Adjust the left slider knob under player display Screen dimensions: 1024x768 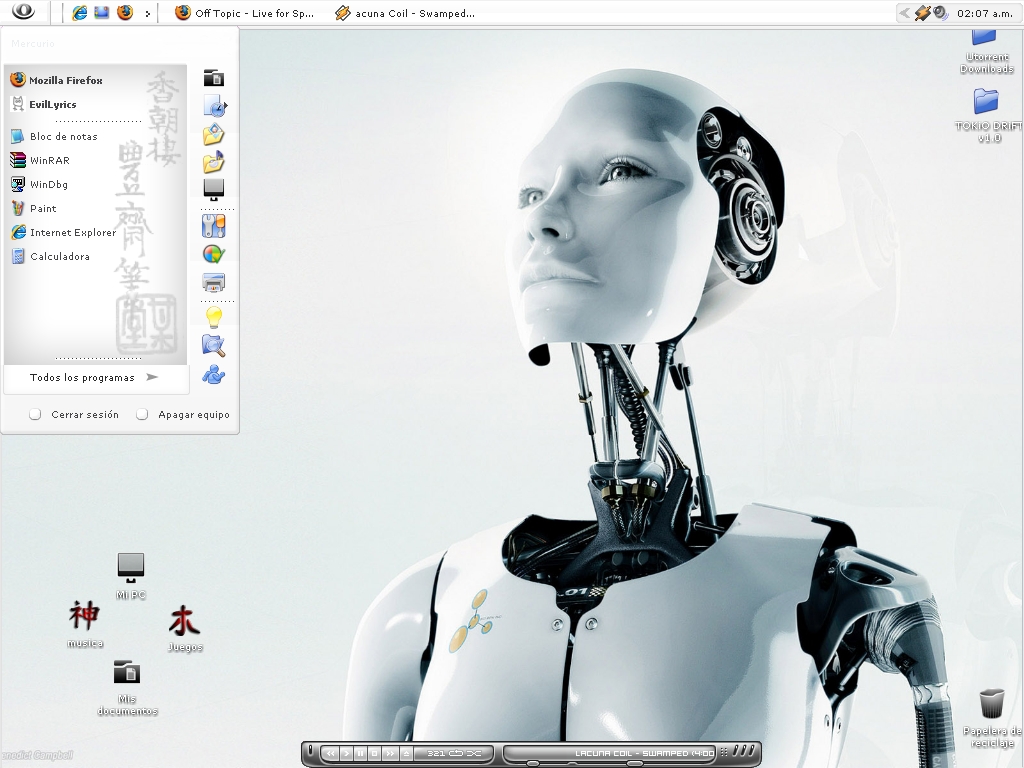pyautogui.click(x=533, y=763)
